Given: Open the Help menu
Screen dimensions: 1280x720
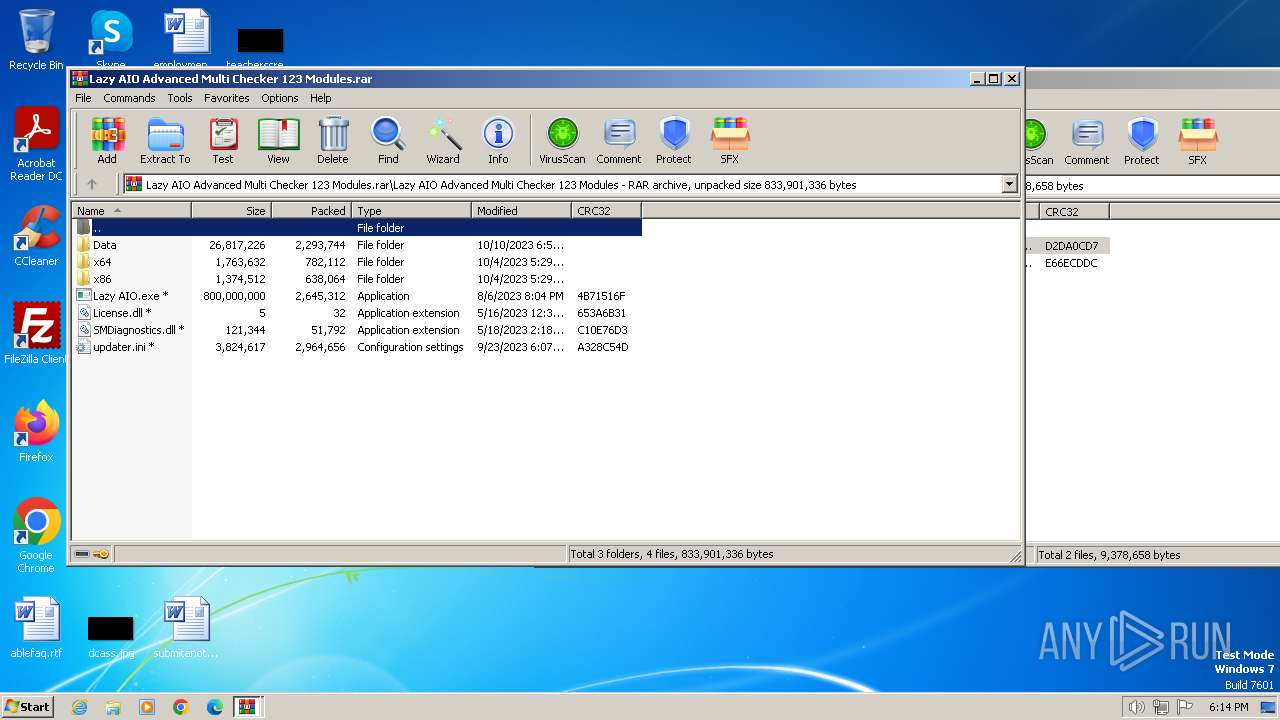Looking at the screenshot, I should (x=320, y=98).
